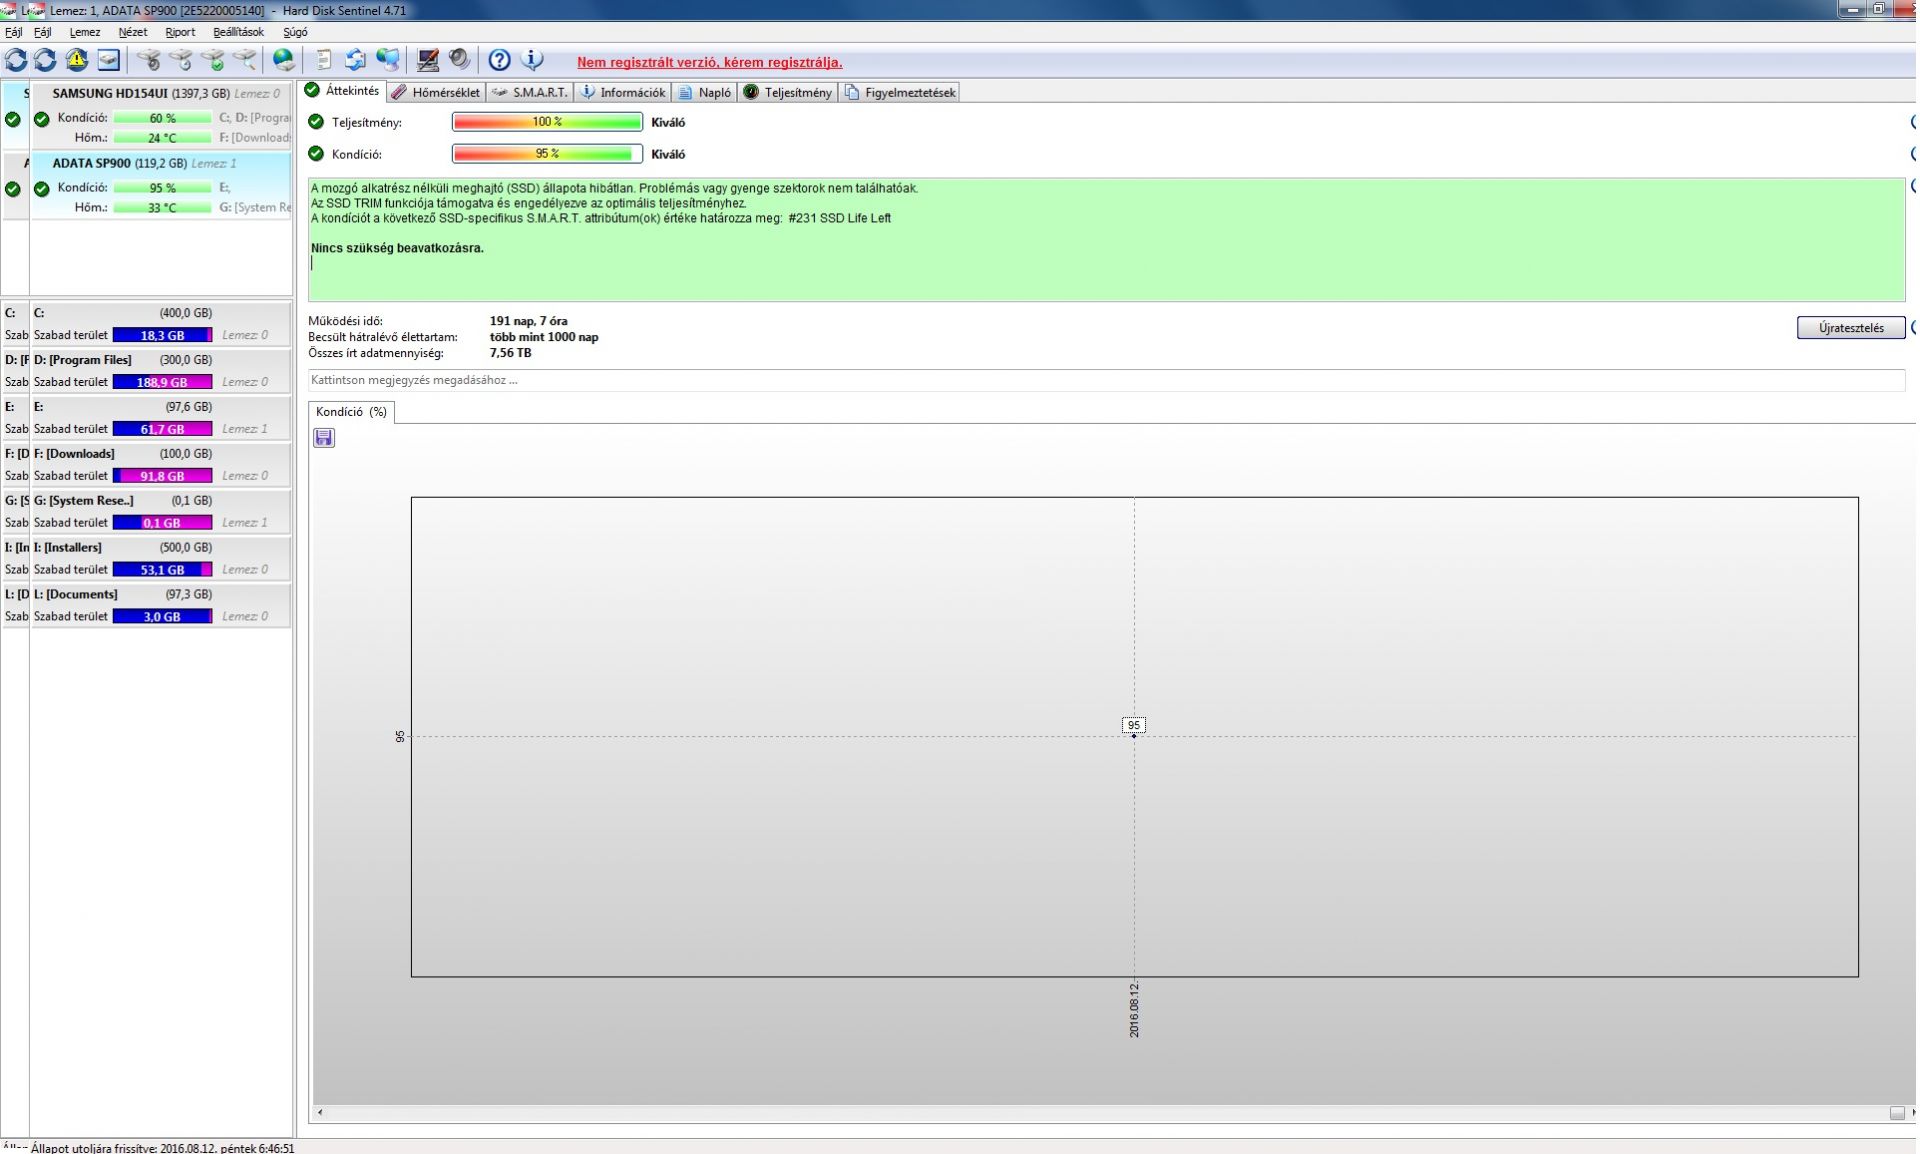Viewport: 1920px width, 1154px height.
Task: Open the globe disk toolbar icon
Action: (284, 60)
